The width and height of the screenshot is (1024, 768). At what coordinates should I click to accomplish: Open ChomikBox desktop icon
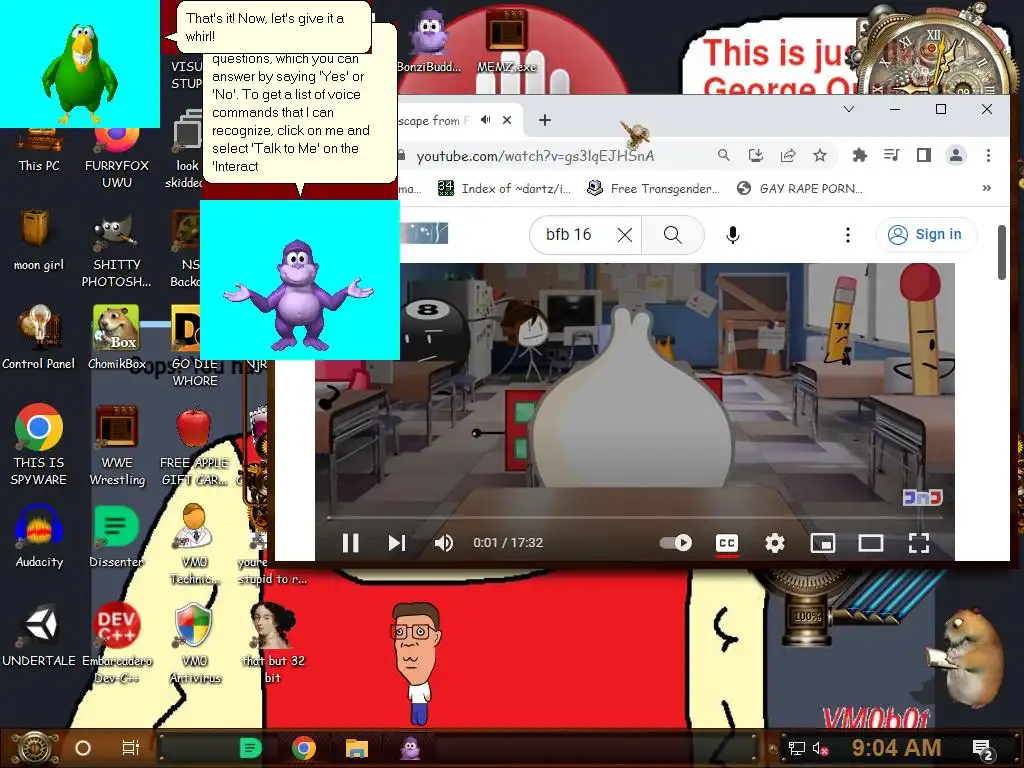pos(117,338)
